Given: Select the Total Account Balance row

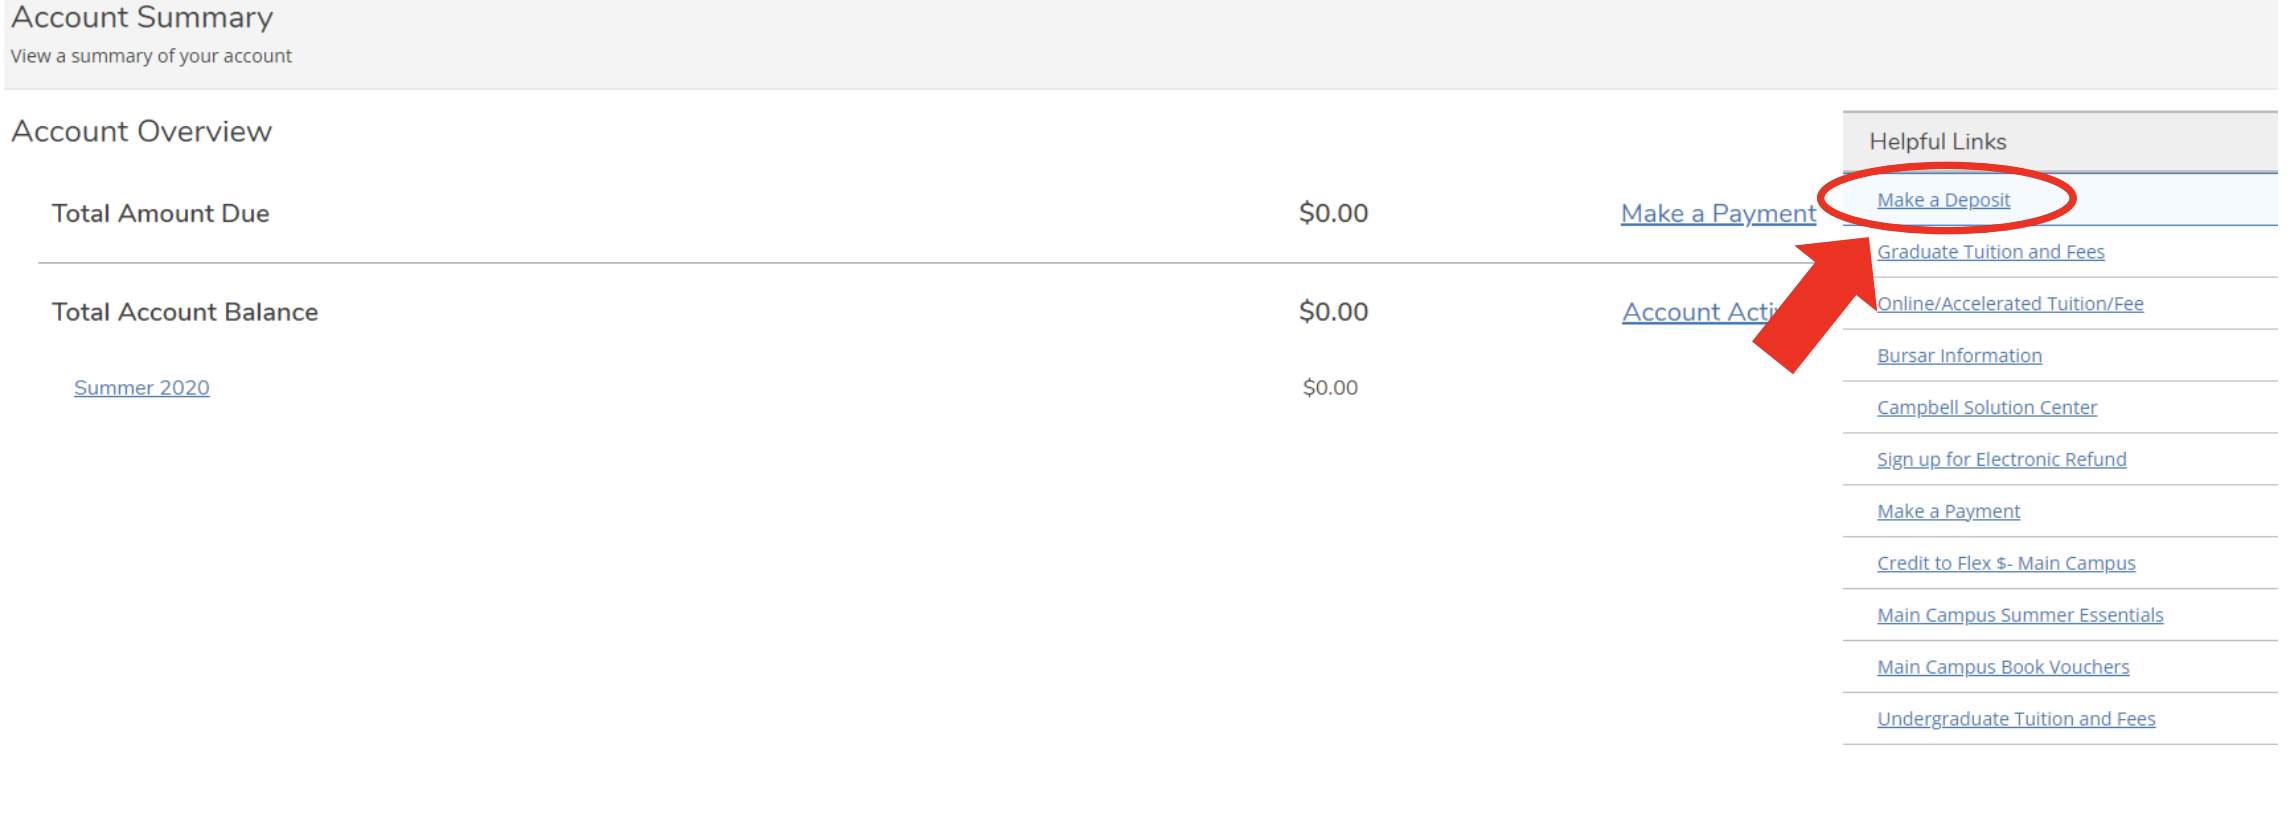Looking at the screenshot, I should pos(184,311).
